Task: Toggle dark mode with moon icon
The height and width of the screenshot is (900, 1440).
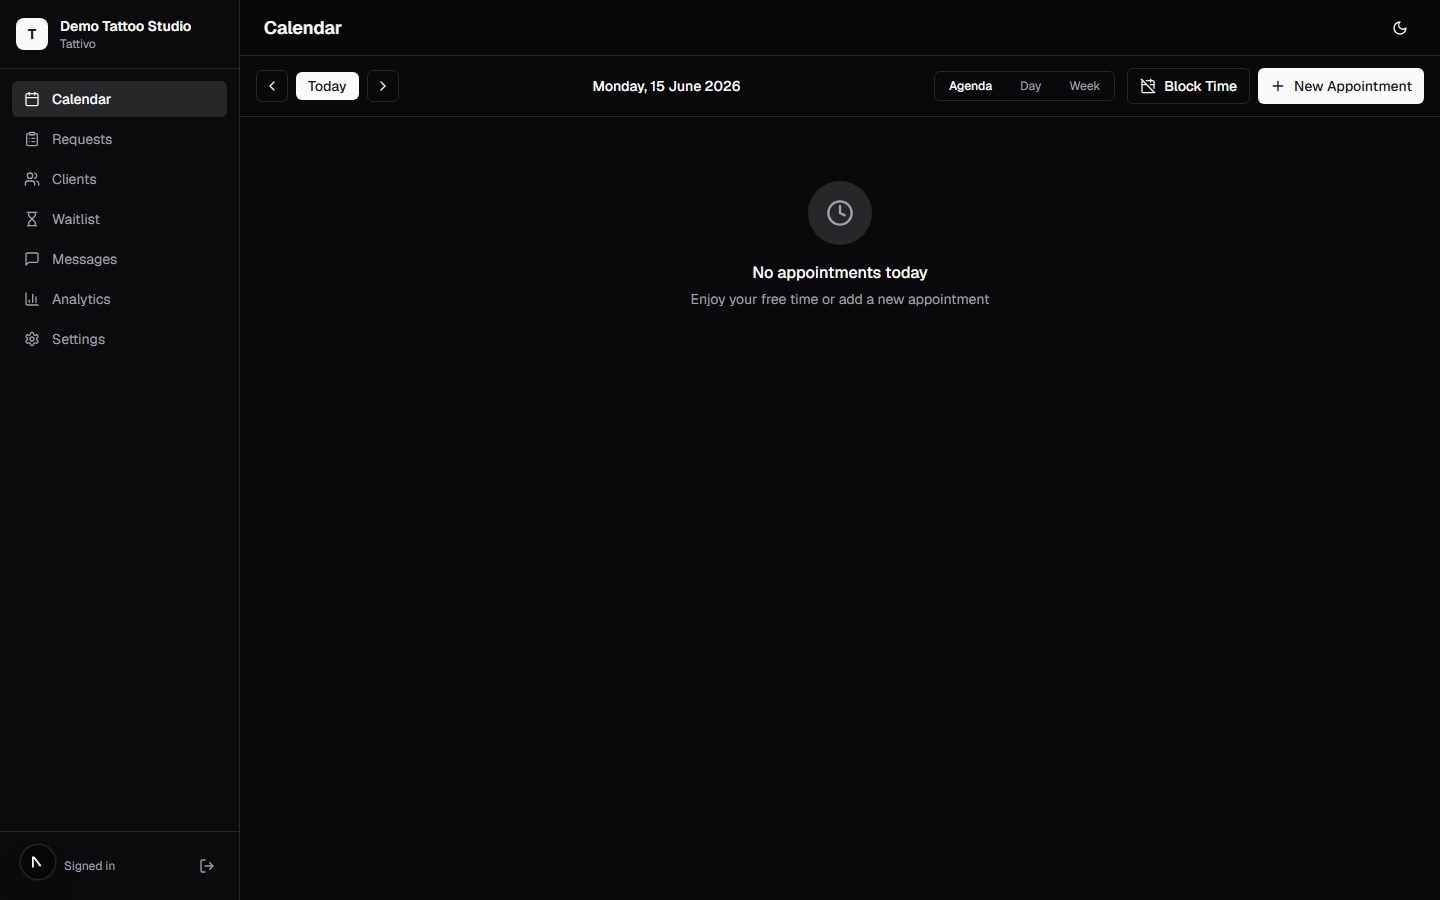Action: coord(1400,28)
